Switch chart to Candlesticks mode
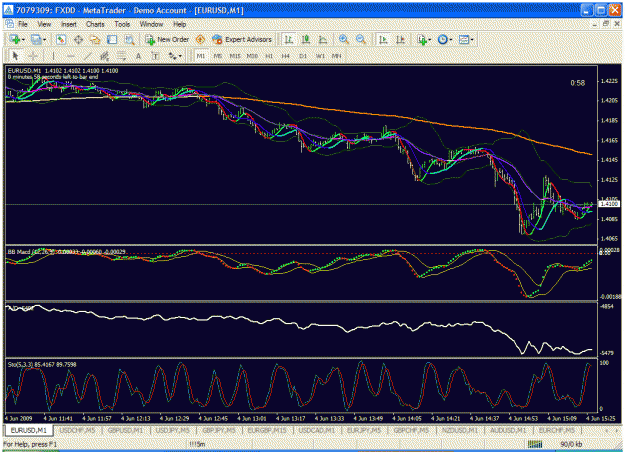This screenshot has width=625, height=452. coord(306,39)
